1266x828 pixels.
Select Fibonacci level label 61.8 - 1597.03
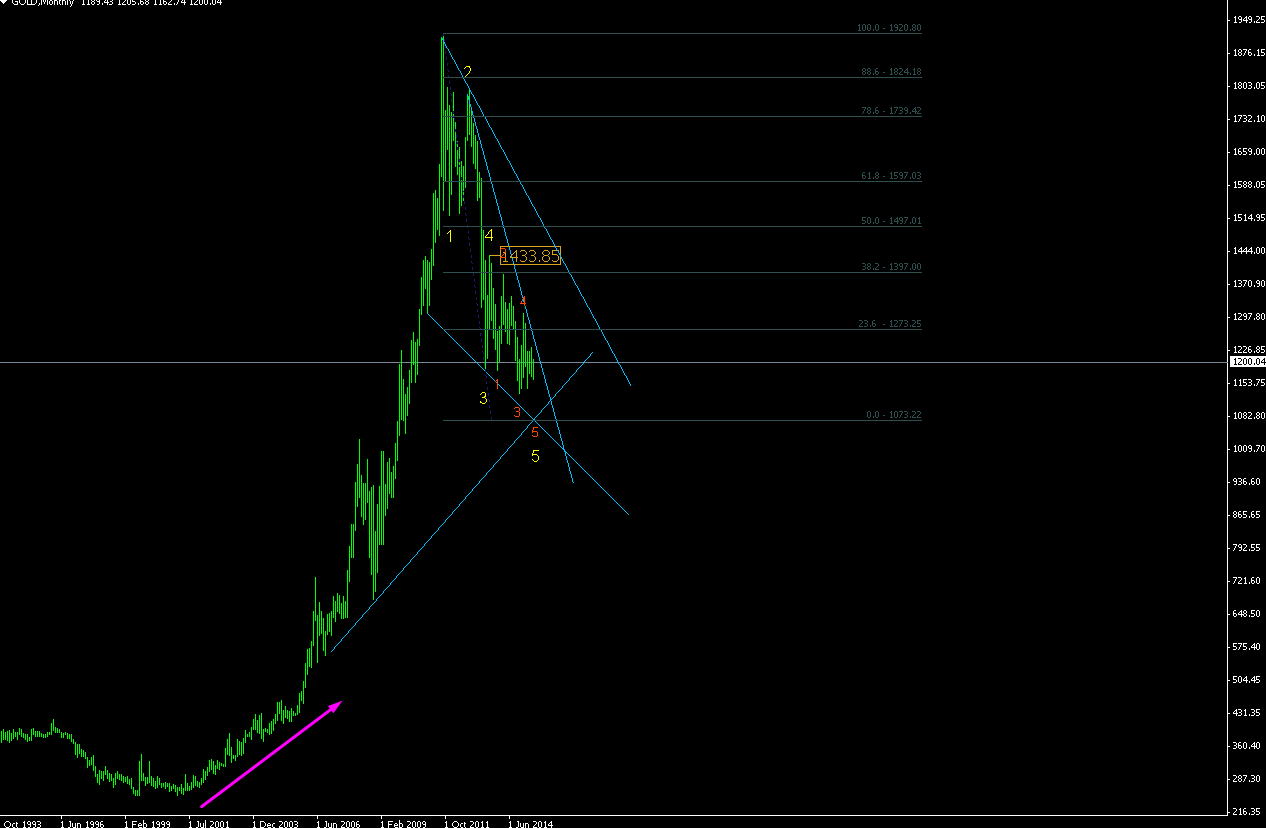[x=889, y=176]
